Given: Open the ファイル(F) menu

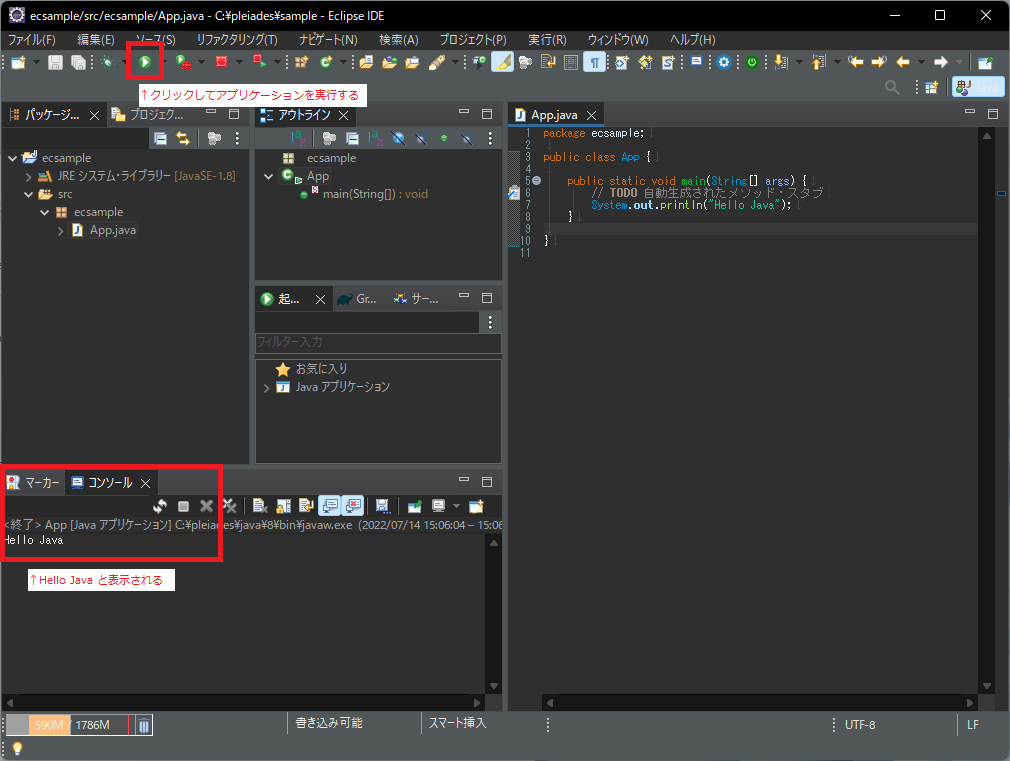Looking at the screenshot, I should click(x=32, y=40).
